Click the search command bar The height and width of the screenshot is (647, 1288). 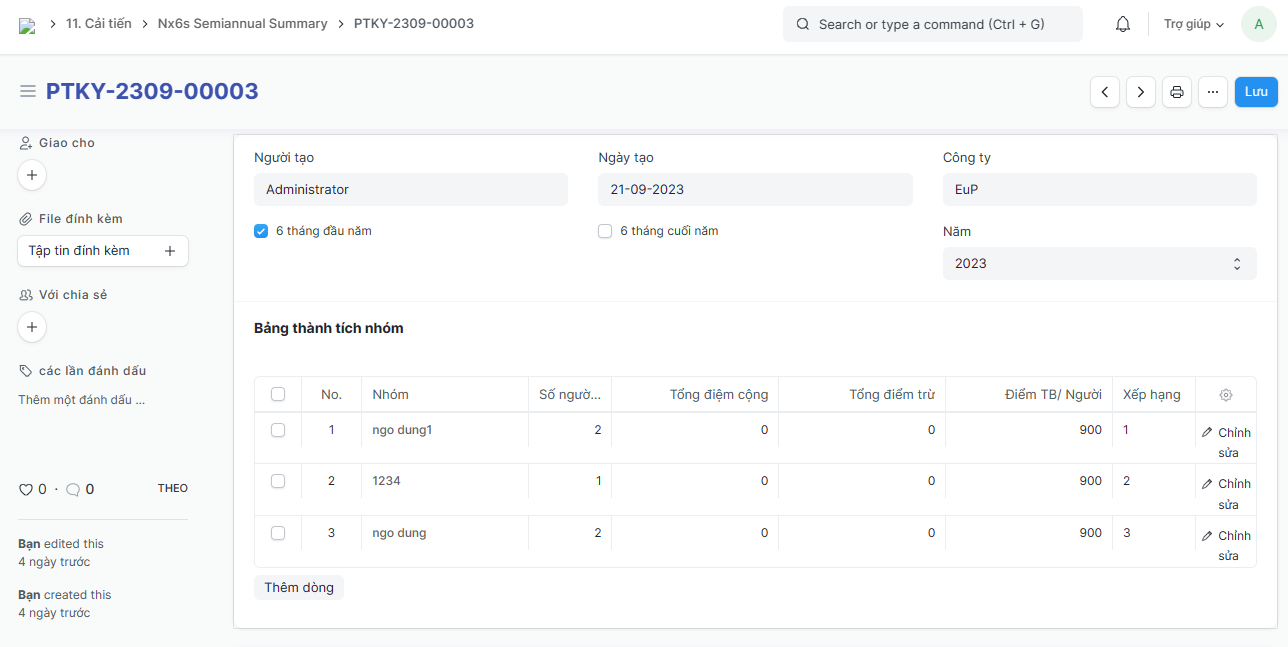[x=932, y=24]
